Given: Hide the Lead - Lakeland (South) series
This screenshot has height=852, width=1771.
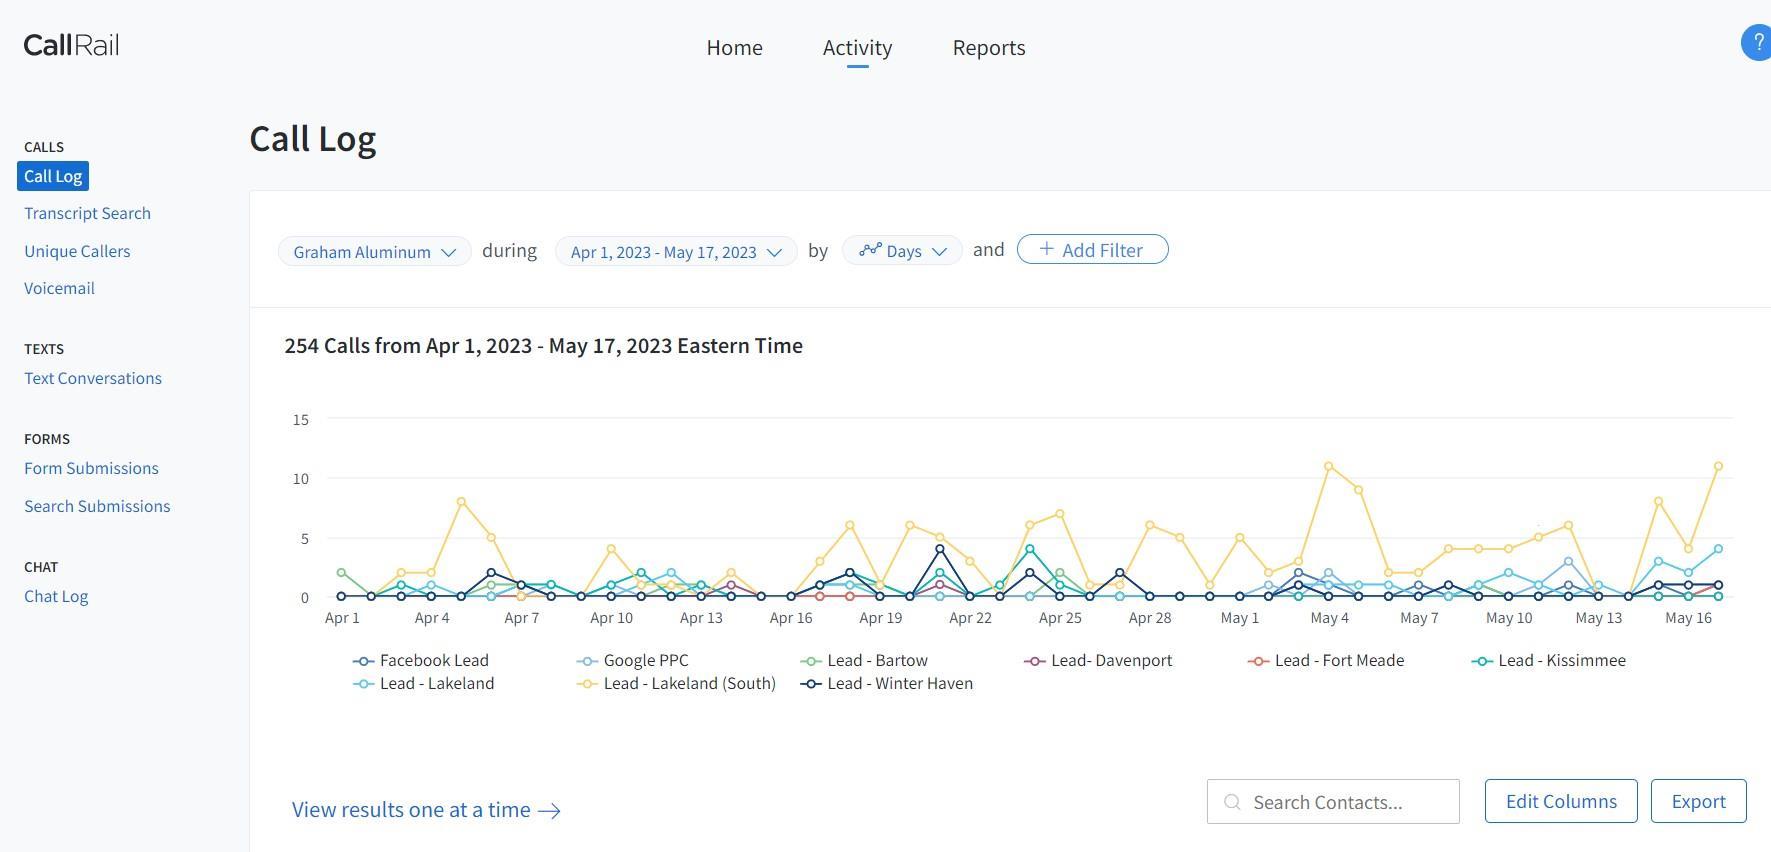Looking at the screenshot, I should tap(676, 684).
